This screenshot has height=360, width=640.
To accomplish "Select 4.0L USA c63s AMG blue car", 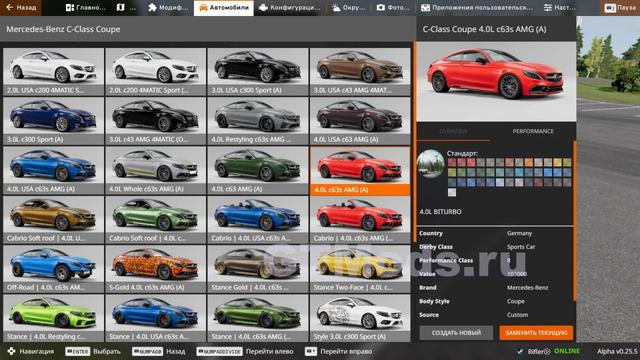I will (53, 171).
